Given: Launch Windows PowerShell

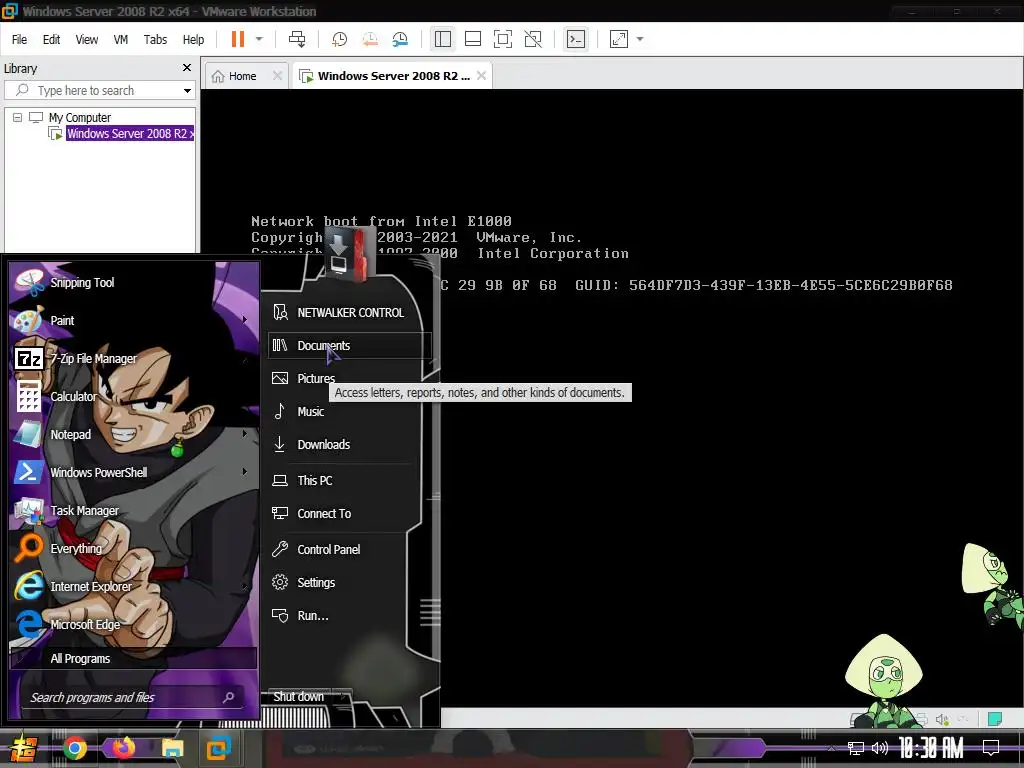Looking at the screenshot, I should click(99, 473).
